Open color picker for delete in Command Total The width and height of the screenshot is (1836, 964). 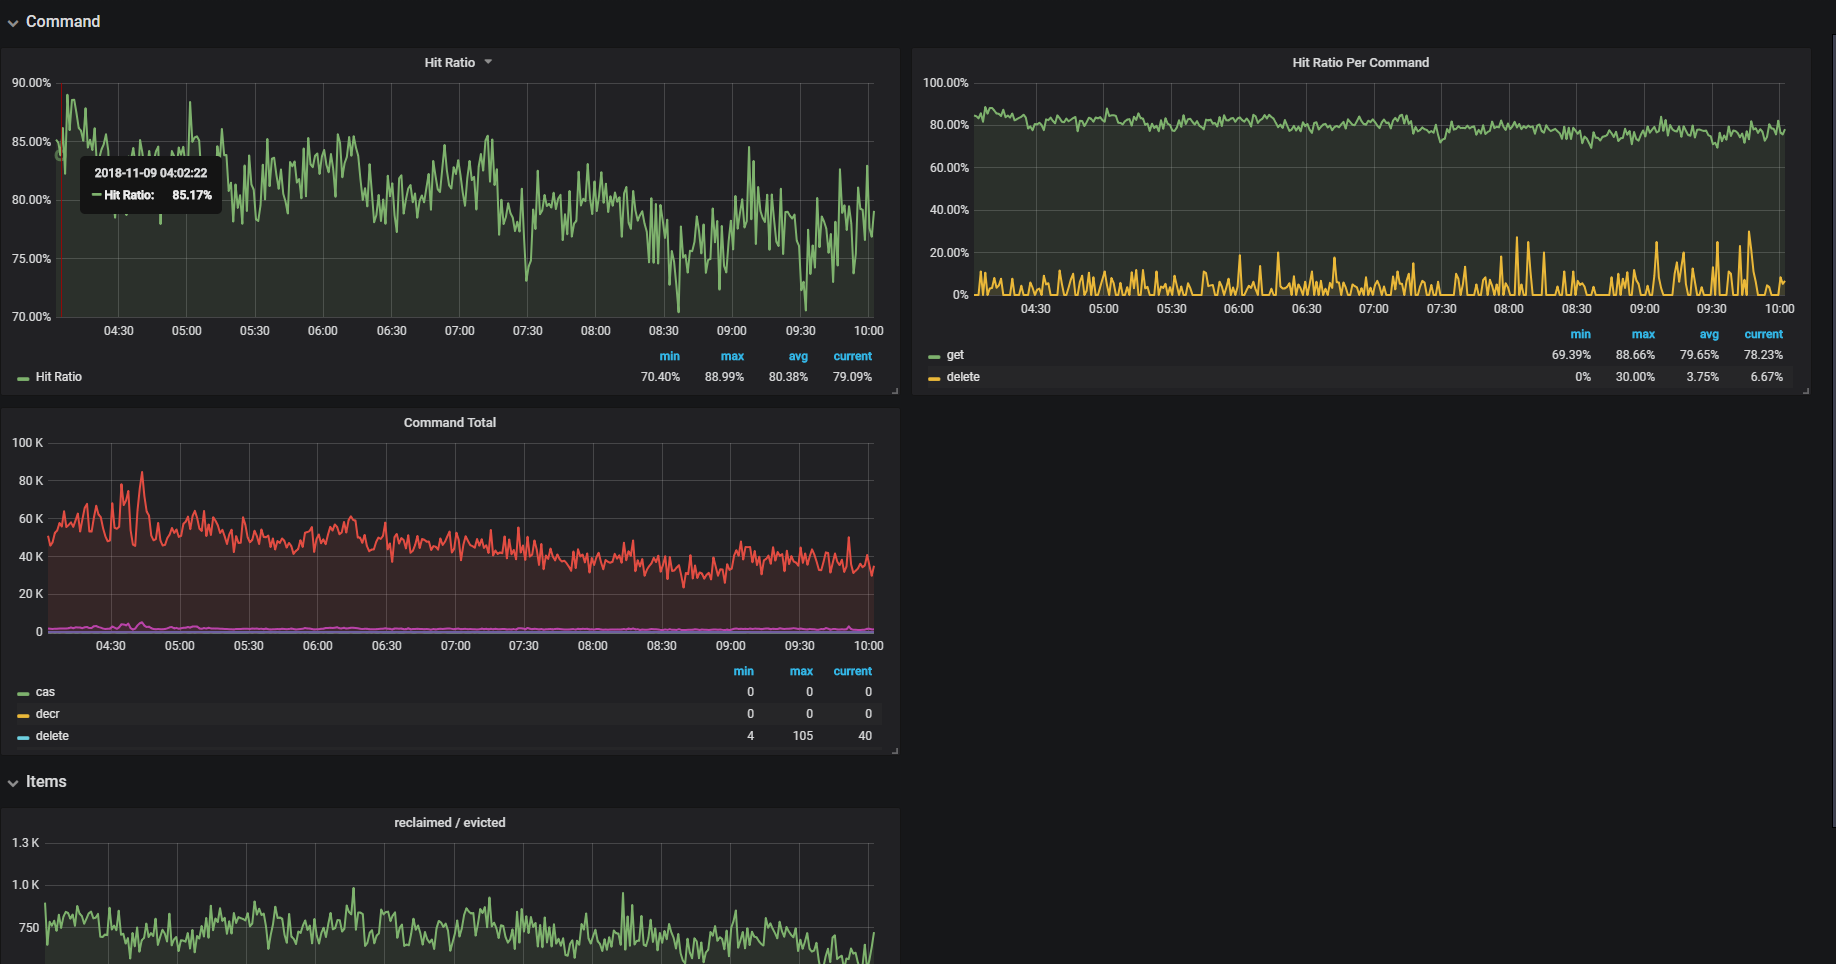click(x=23, y=737)
